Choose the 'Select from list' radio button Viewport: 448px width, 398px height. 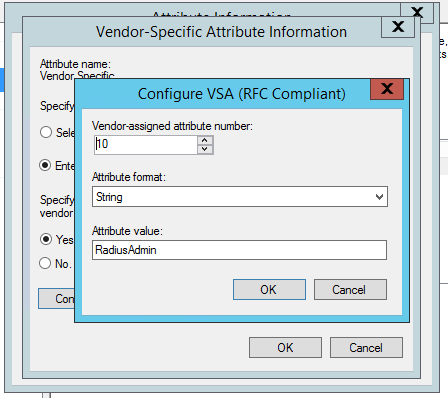coord(46,132)
